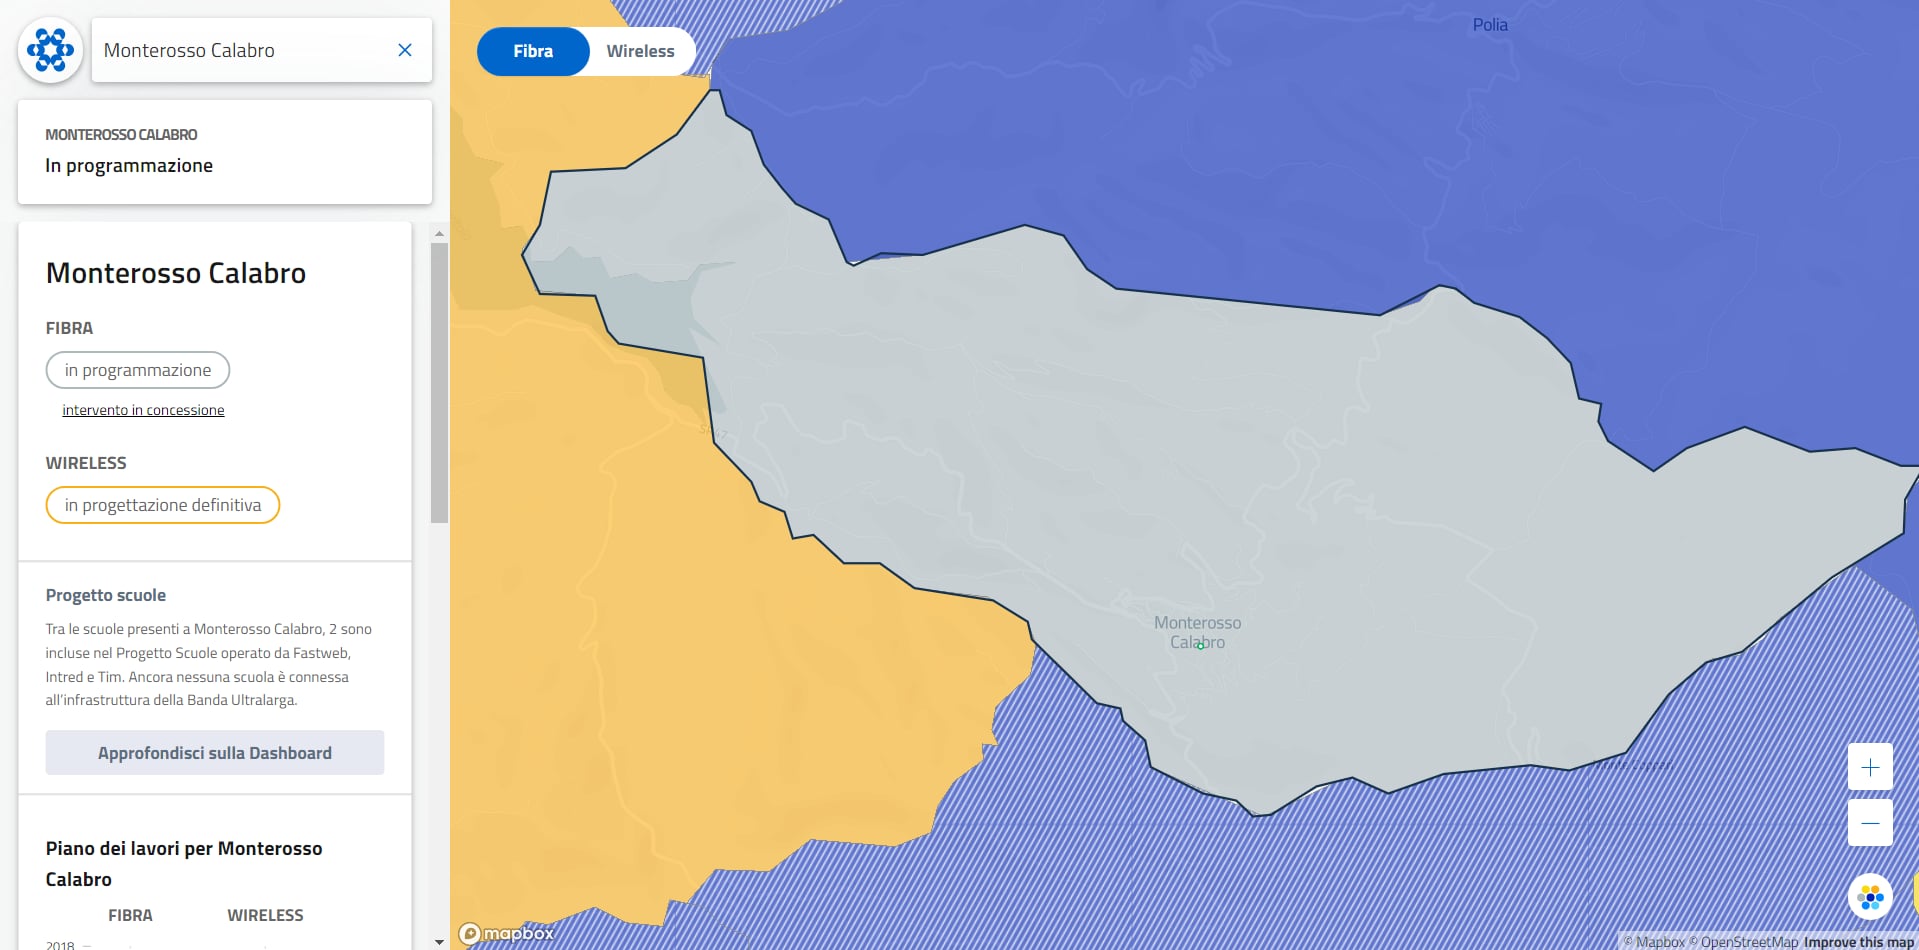Click the 'Monterosso Calabro' panel title

(176, 273)
